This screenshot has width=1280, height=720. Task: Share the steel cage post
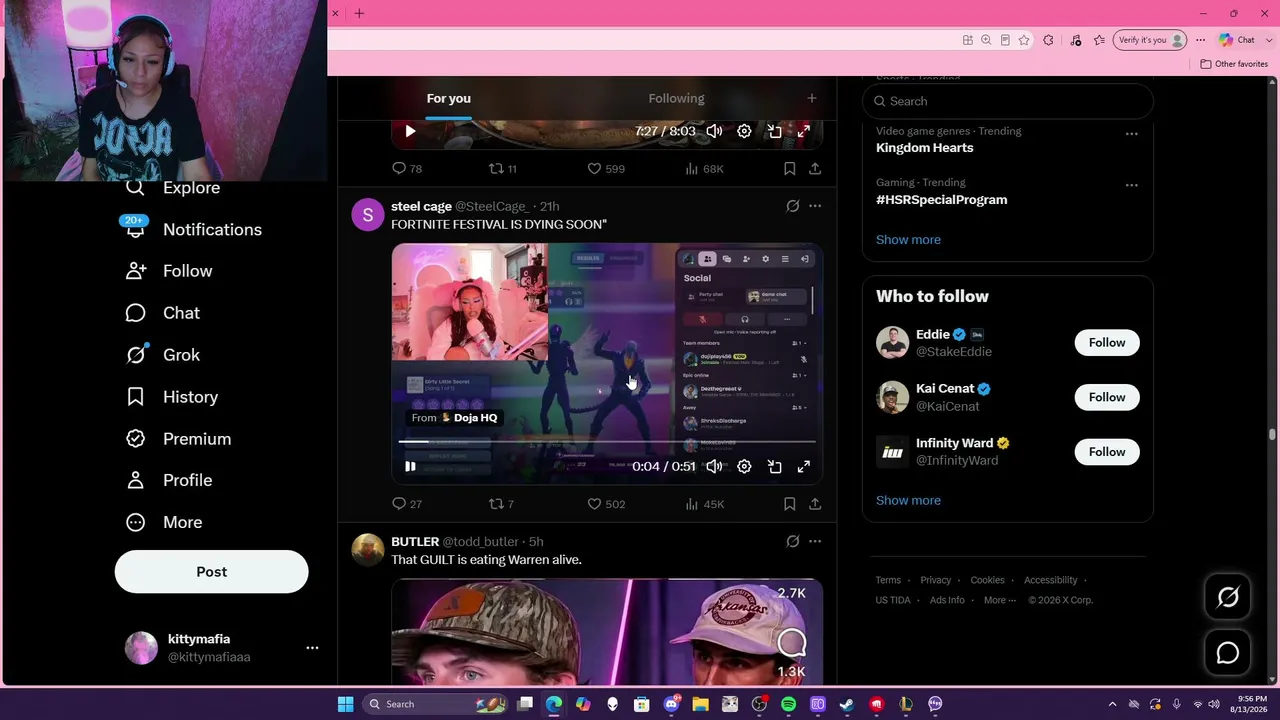click(815, 504)
